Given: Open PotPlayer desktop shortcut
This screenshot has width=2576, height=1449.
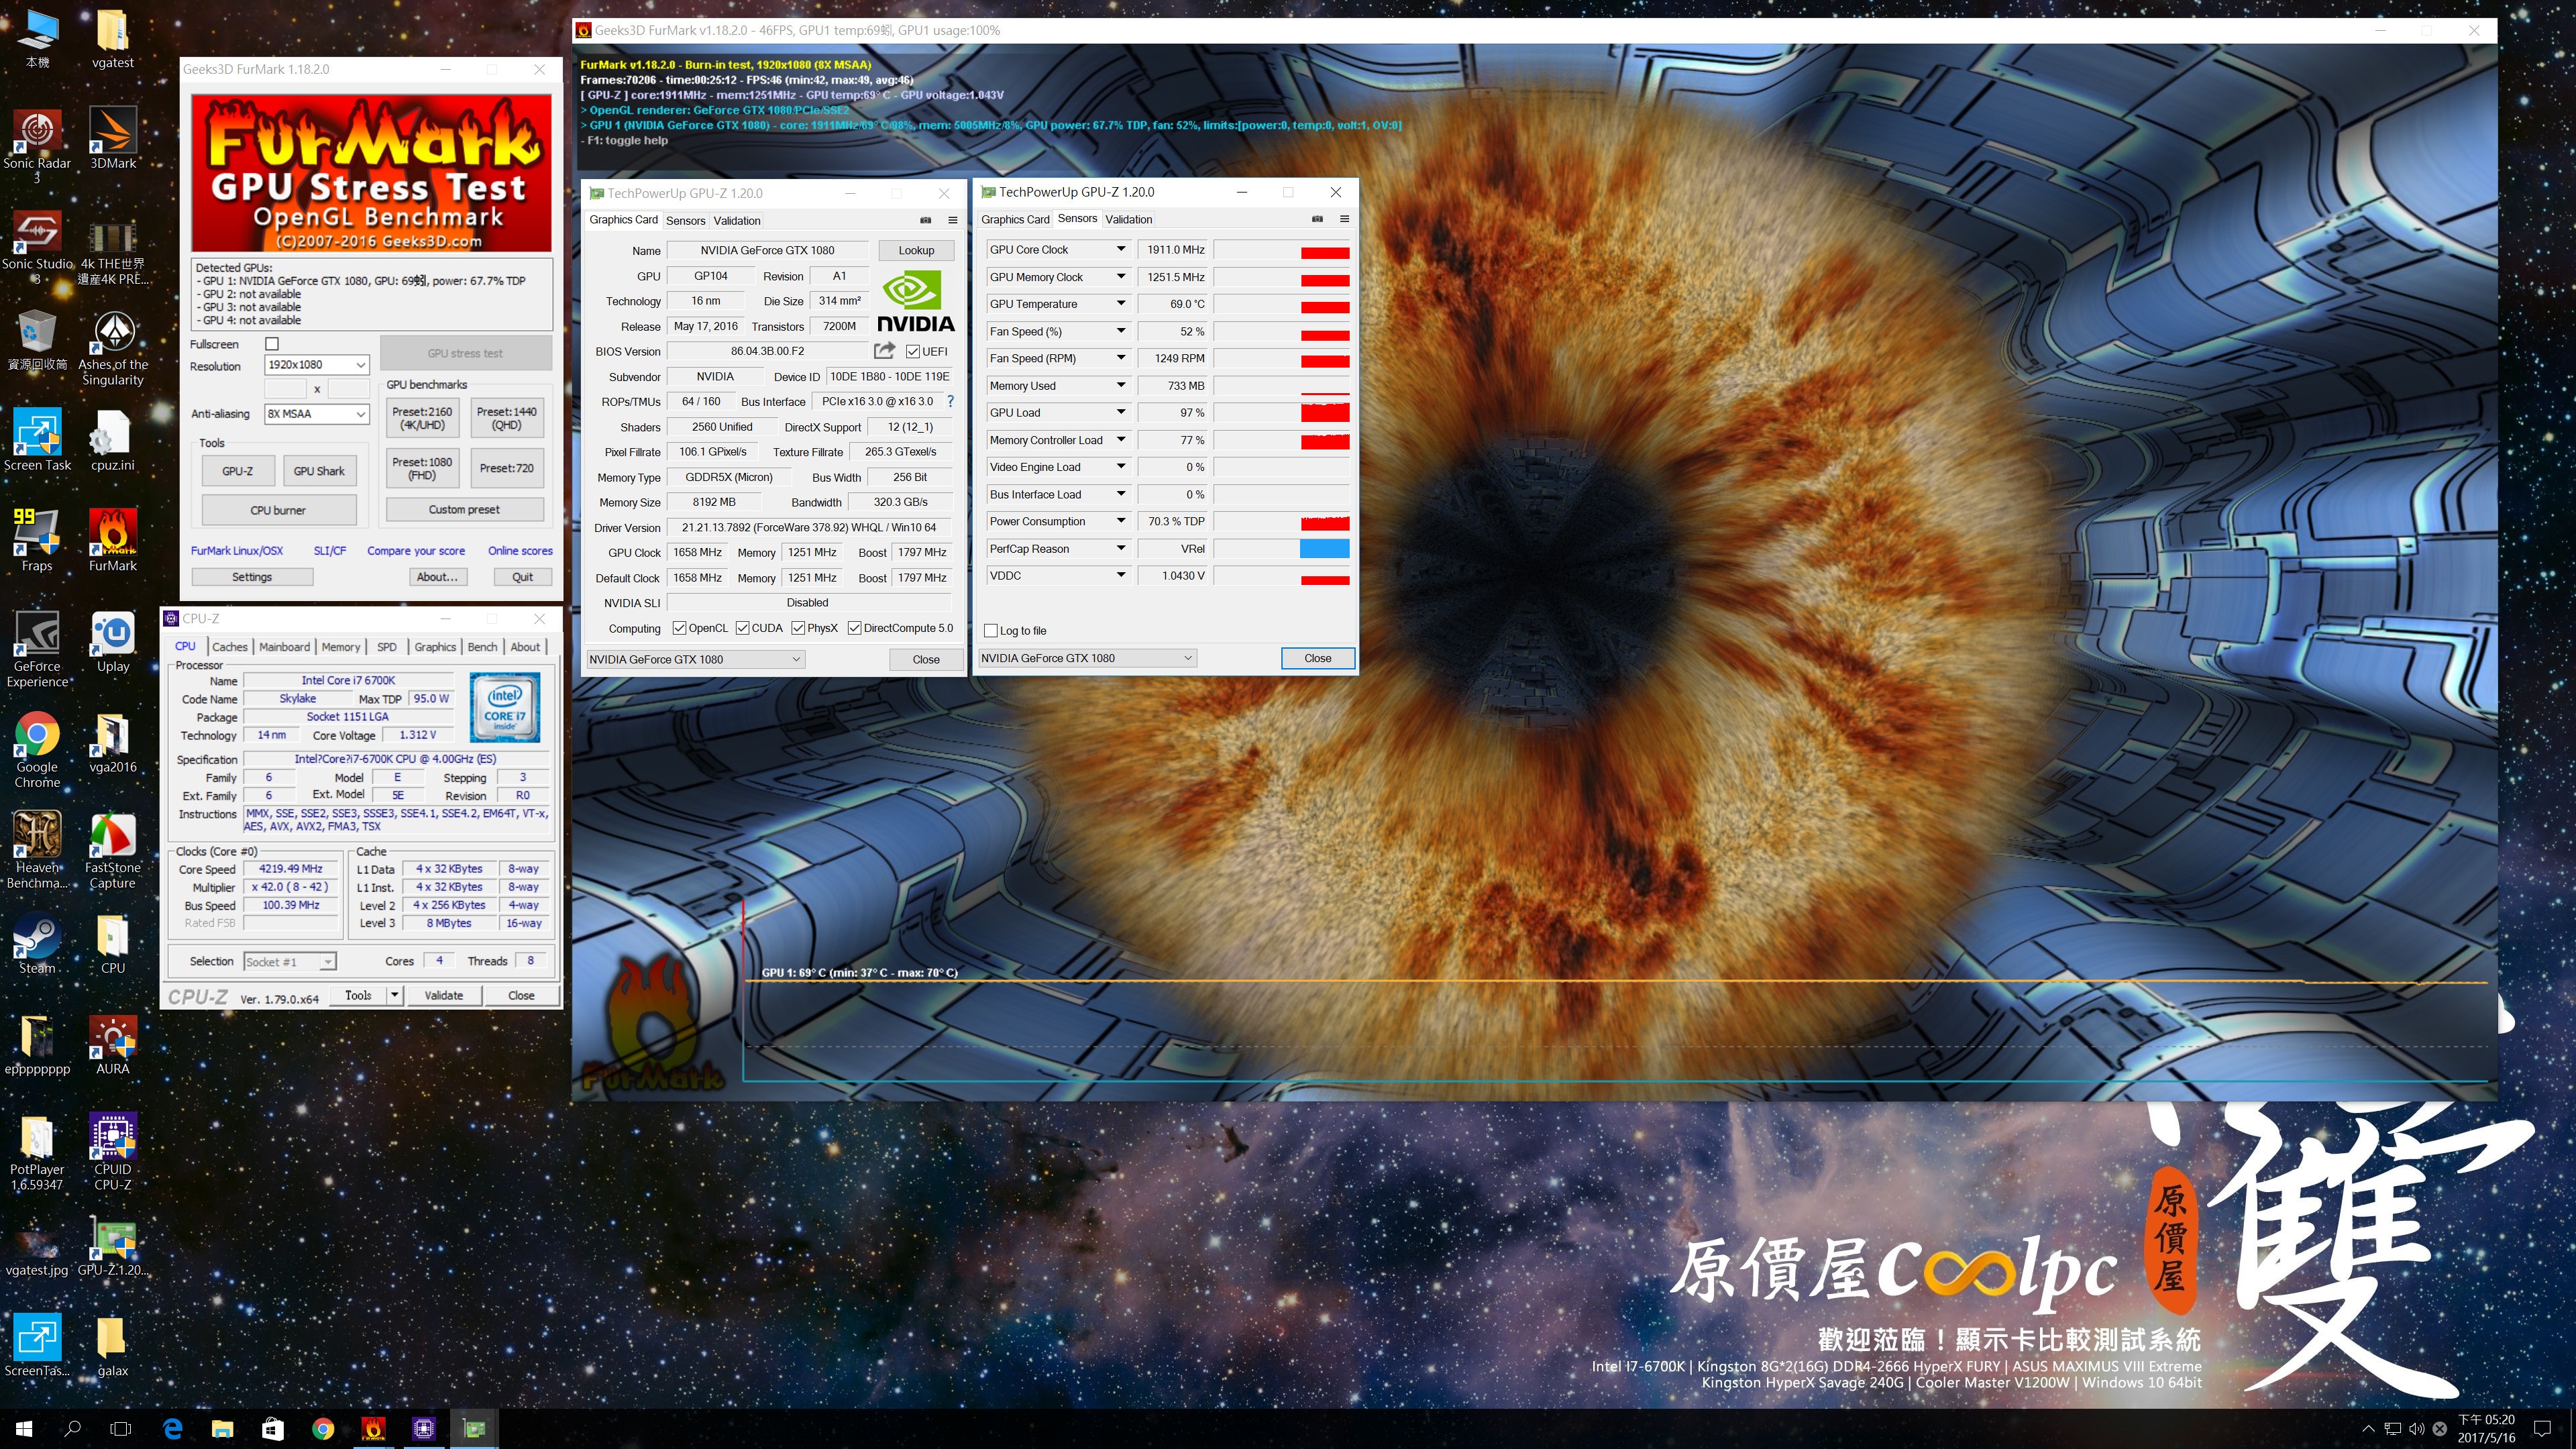Looking at the screenshot, I should [37, 1153].
